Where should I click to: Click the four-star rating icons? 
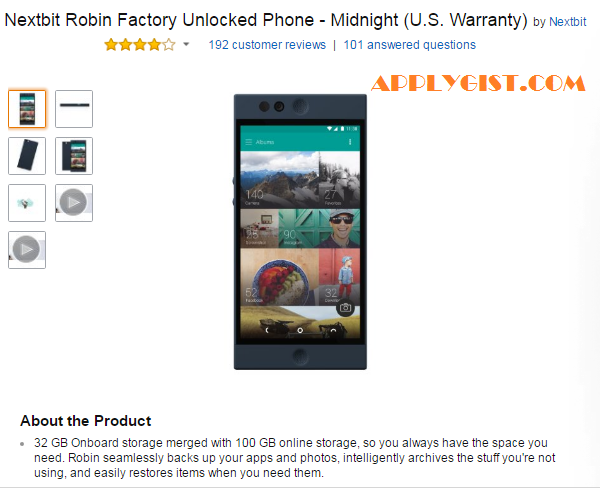pos(140,45)
